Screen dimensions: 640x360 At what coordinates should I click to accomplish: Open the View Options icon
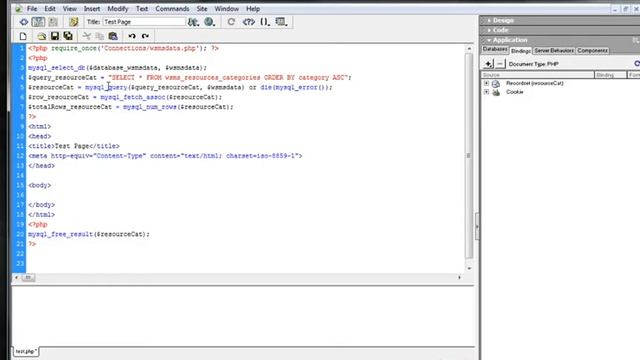(x=281, y=22)
